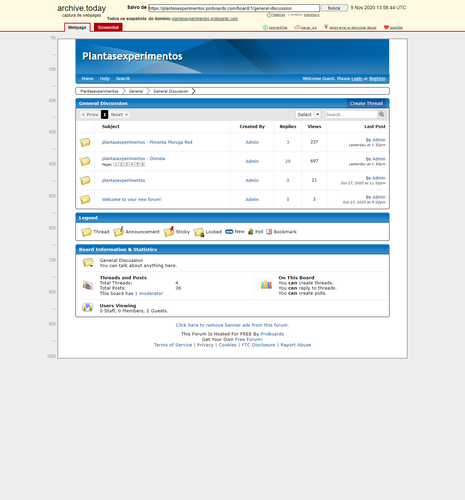Click the Next pagination button

pyautogui.click(x=119, y=114)
